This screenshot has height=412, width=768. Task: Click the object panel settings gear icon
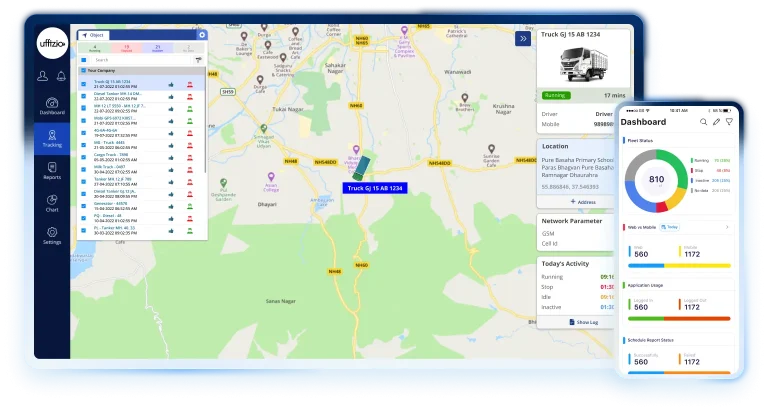(201, 35)
